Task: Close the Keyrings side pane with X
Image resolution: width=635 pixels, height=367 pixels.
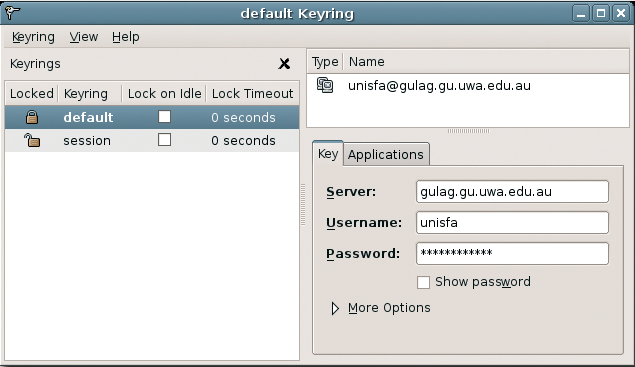Action: [284, 64]
